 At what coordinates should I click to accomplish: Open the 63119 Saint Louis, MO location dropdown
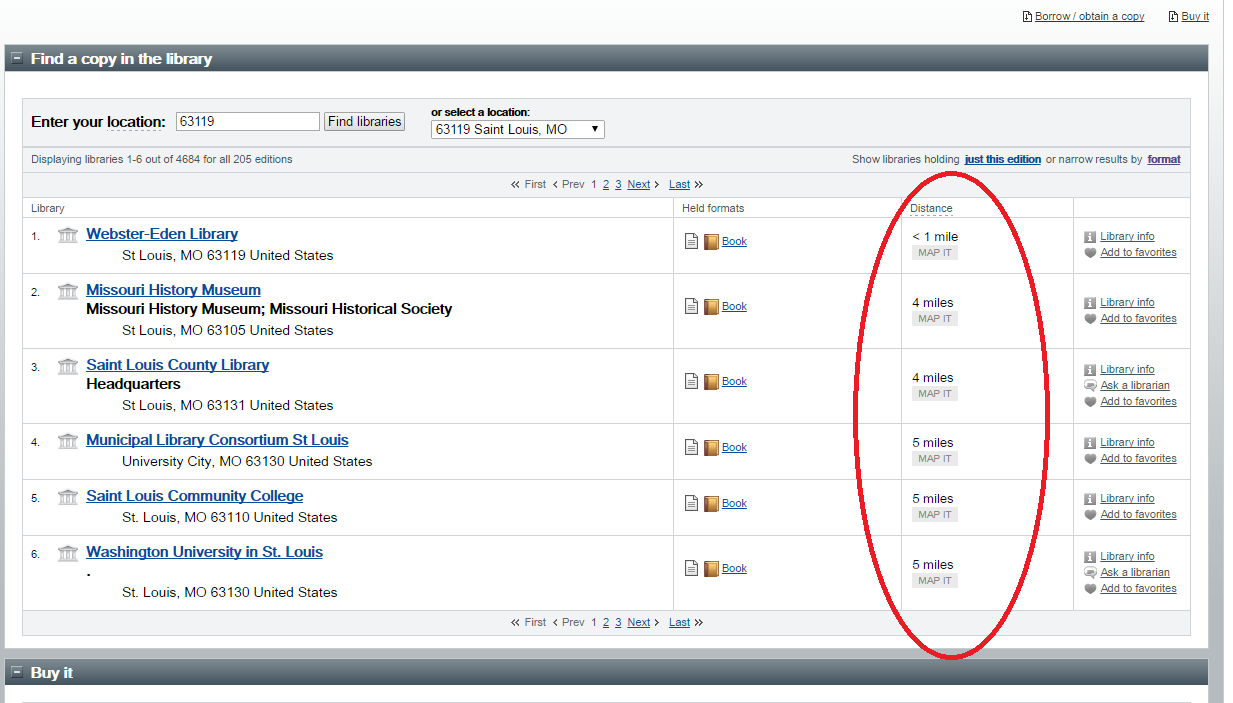593,128
